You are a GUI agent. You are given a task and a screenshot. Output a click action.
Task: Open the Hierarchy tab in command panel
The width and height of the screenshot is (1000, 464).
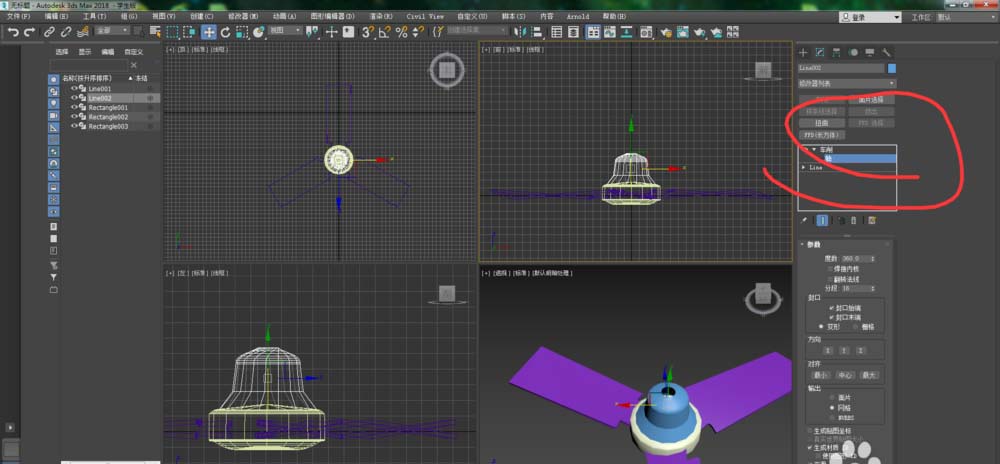pos(836,52)
